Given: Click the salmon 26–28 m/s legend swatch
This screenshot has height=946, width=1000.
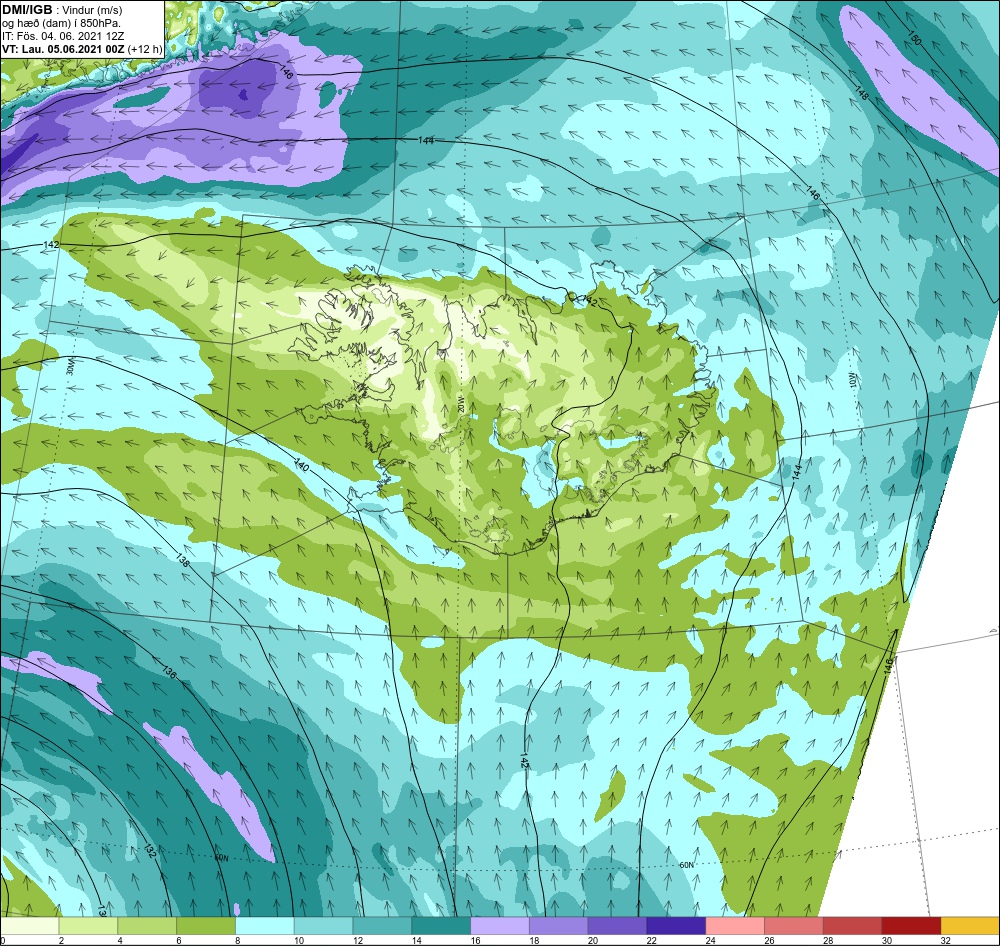Looking at the screenshot, I should coord(793,926).
